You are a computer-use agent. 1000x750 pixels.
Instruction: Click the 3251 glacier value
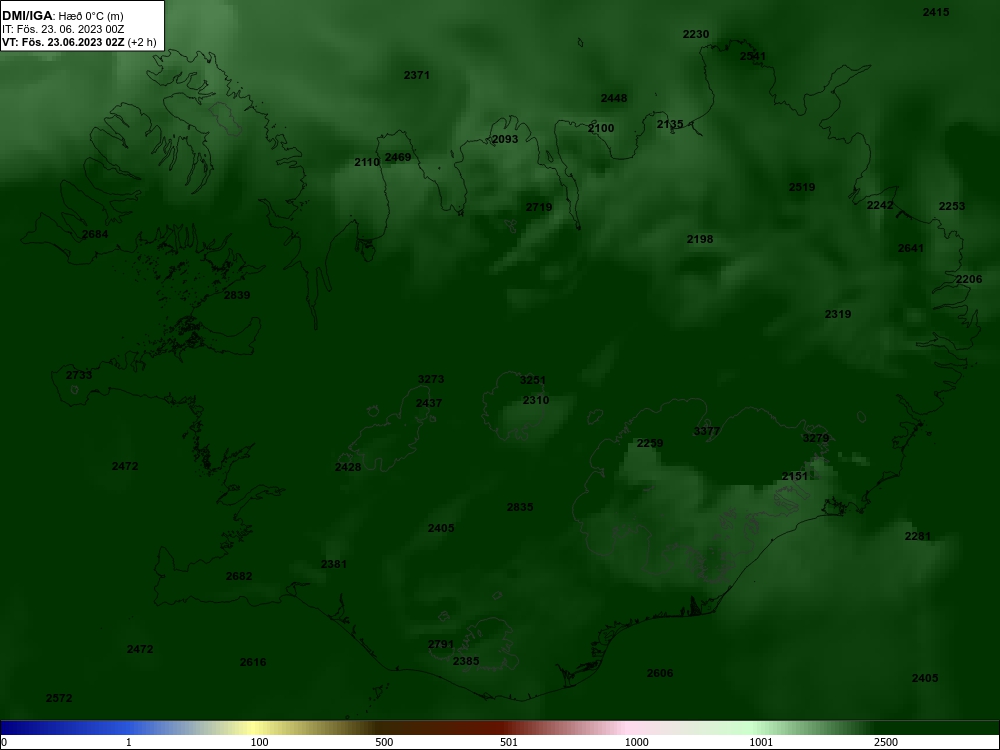(533, 381)
